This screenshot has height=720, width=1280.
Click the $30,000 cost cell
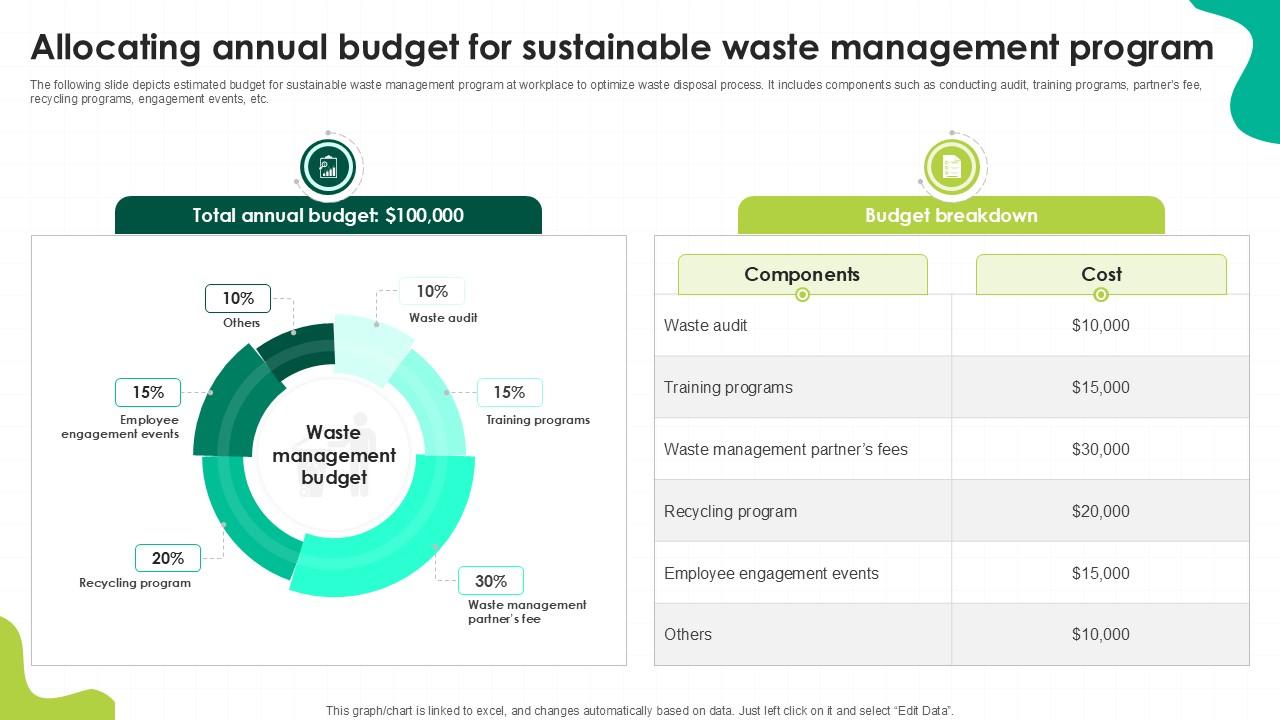coord(1100,449)
